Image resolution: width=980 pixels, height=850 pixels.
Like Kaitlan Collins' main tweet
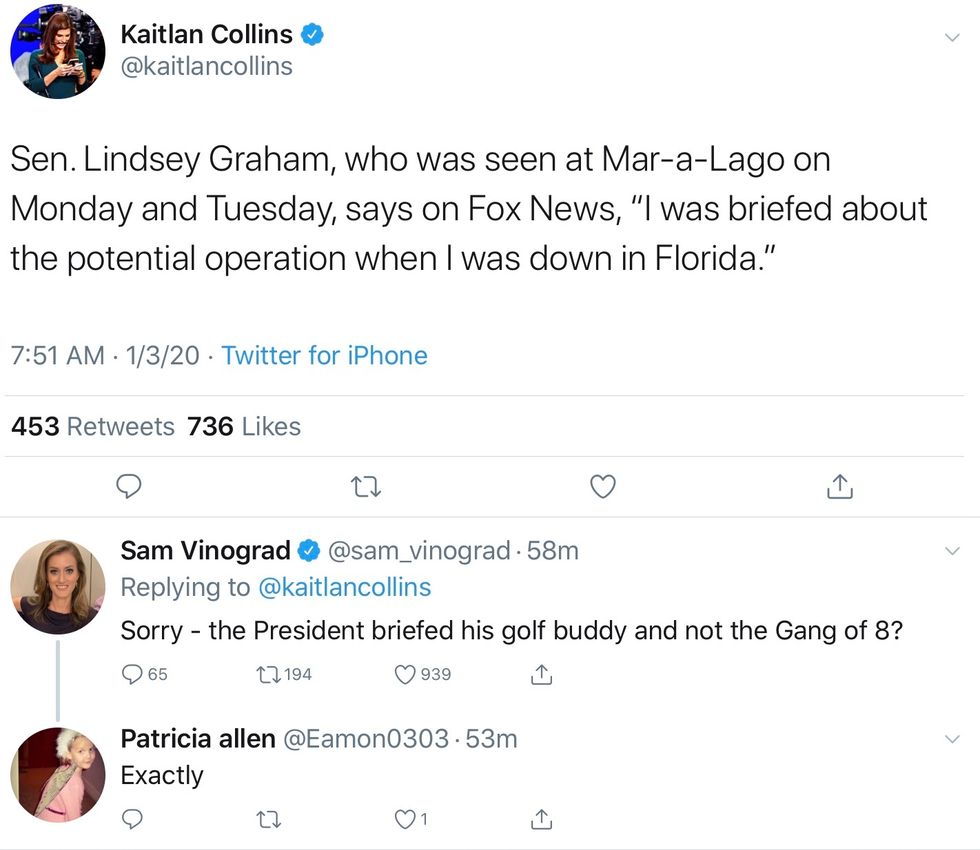602,487
